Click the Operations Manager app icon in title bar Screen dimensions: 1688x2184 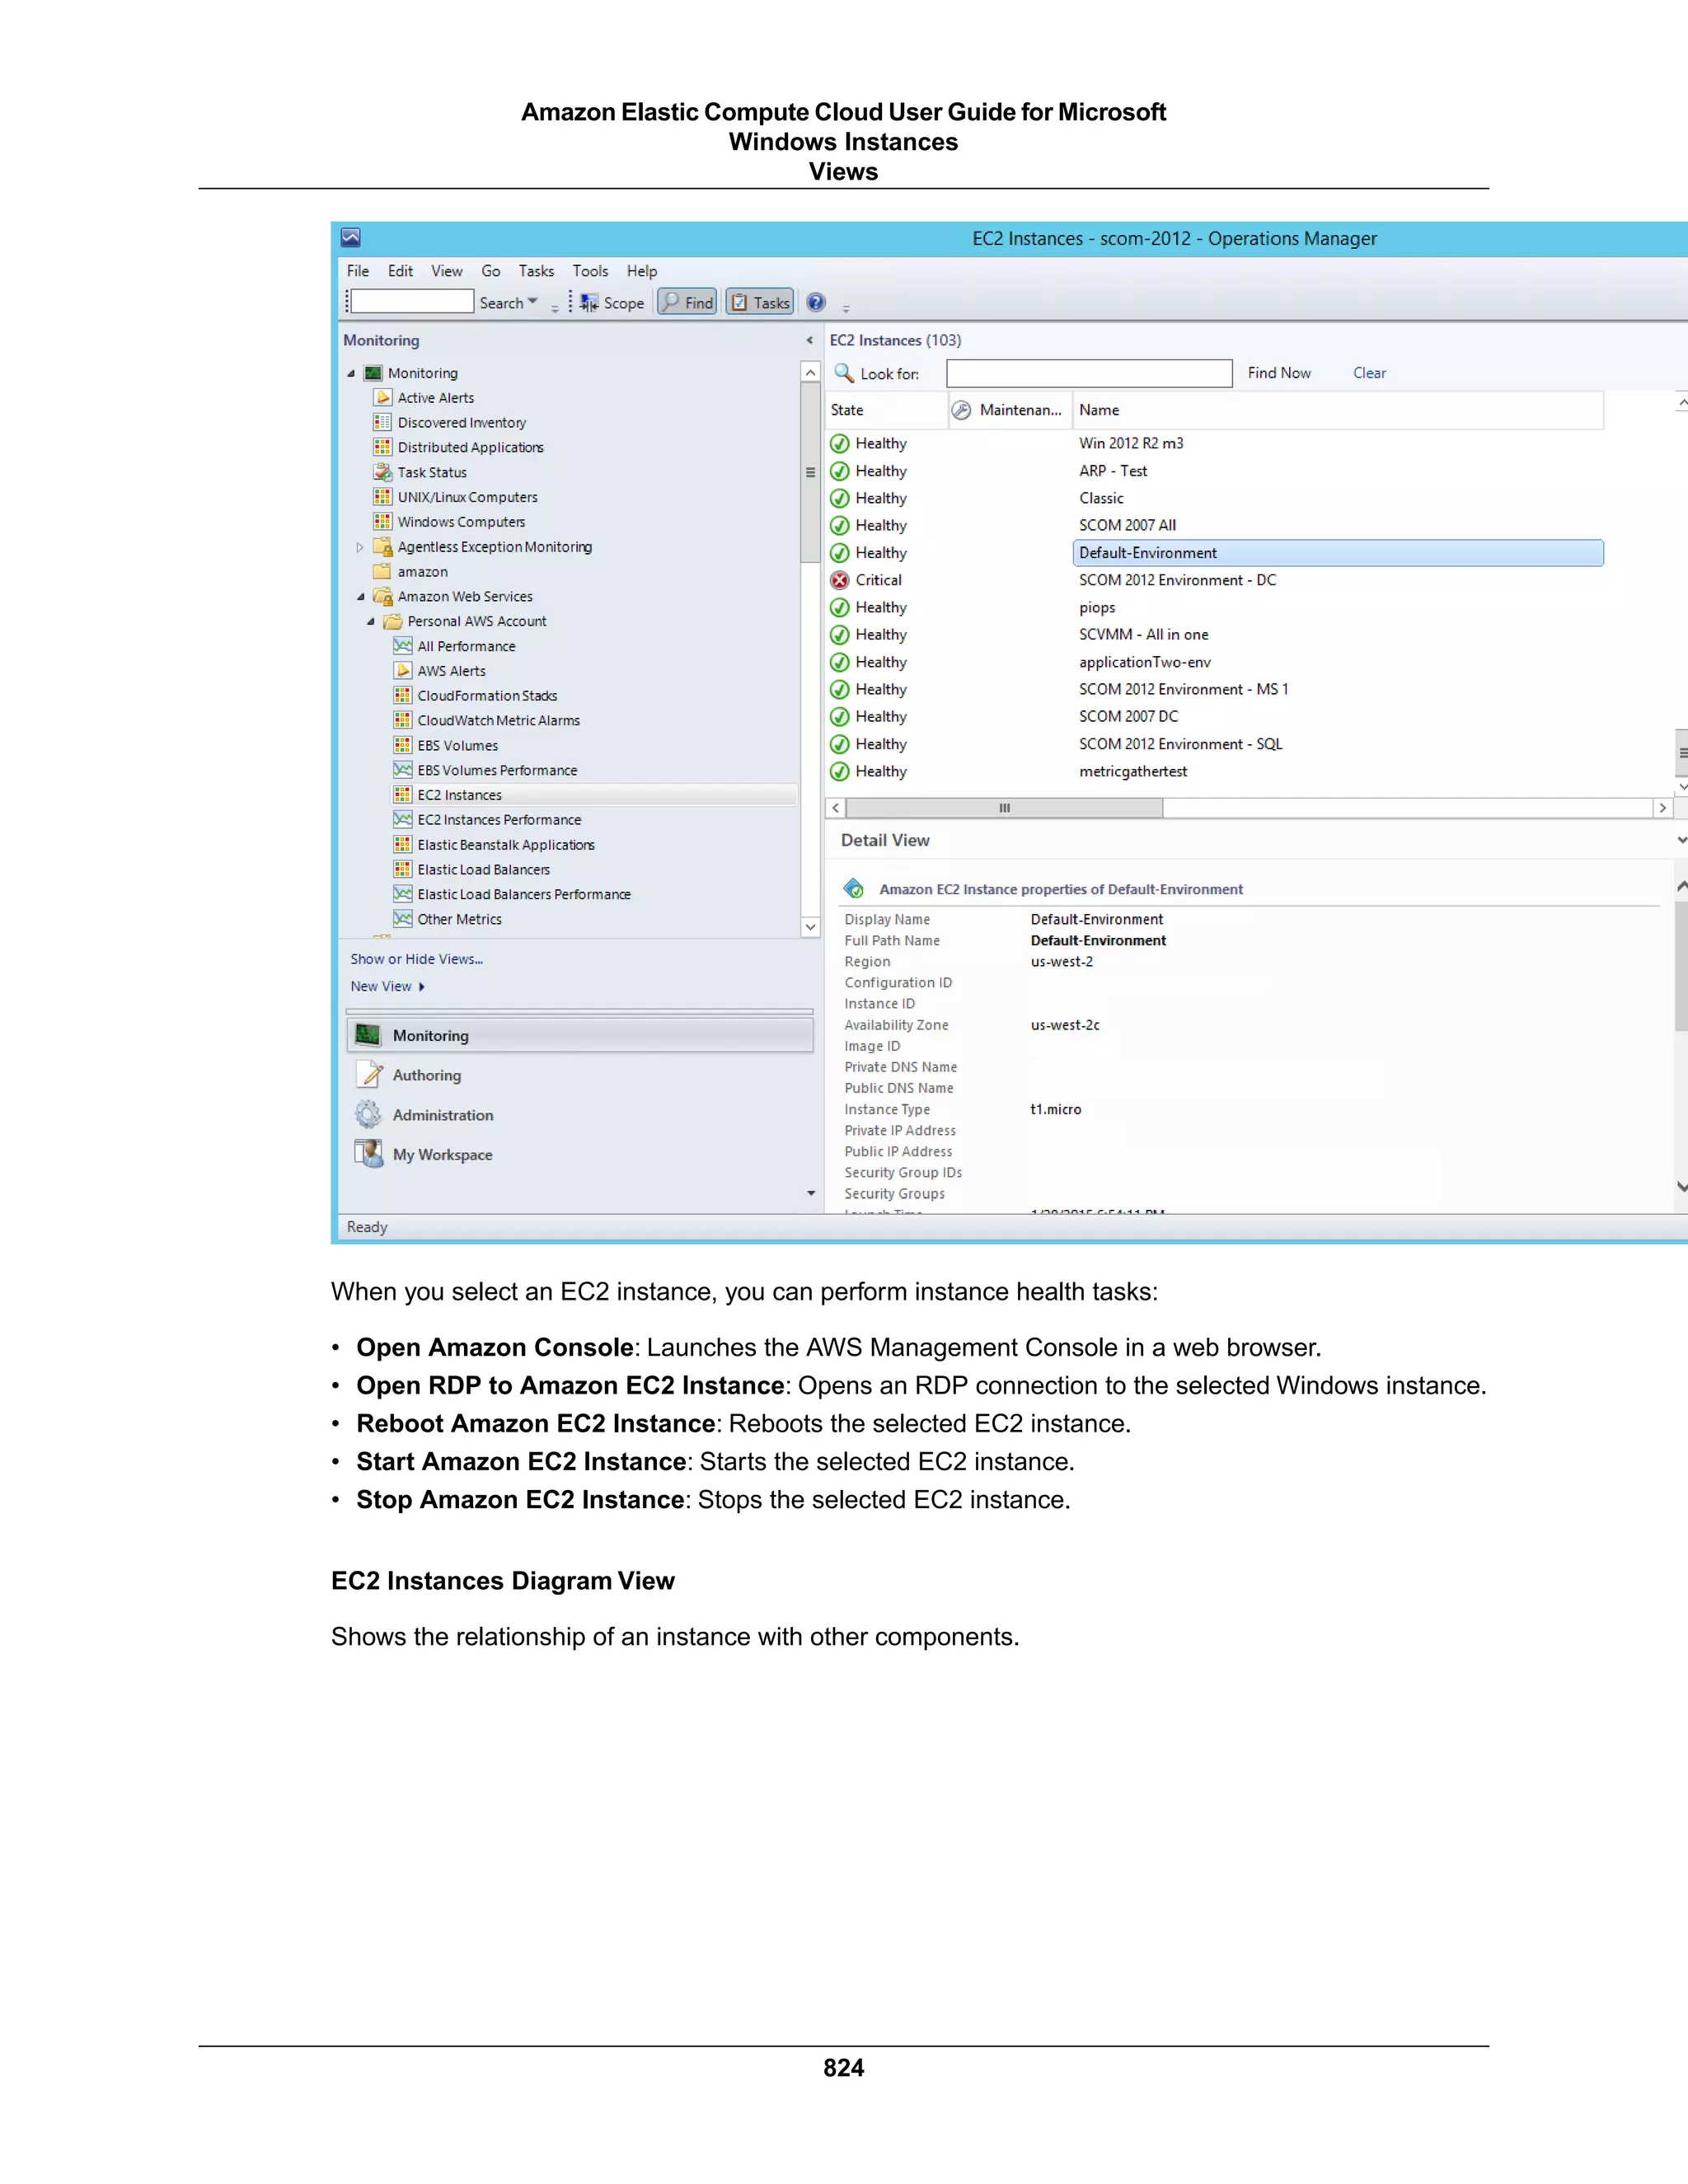(351, 238)
